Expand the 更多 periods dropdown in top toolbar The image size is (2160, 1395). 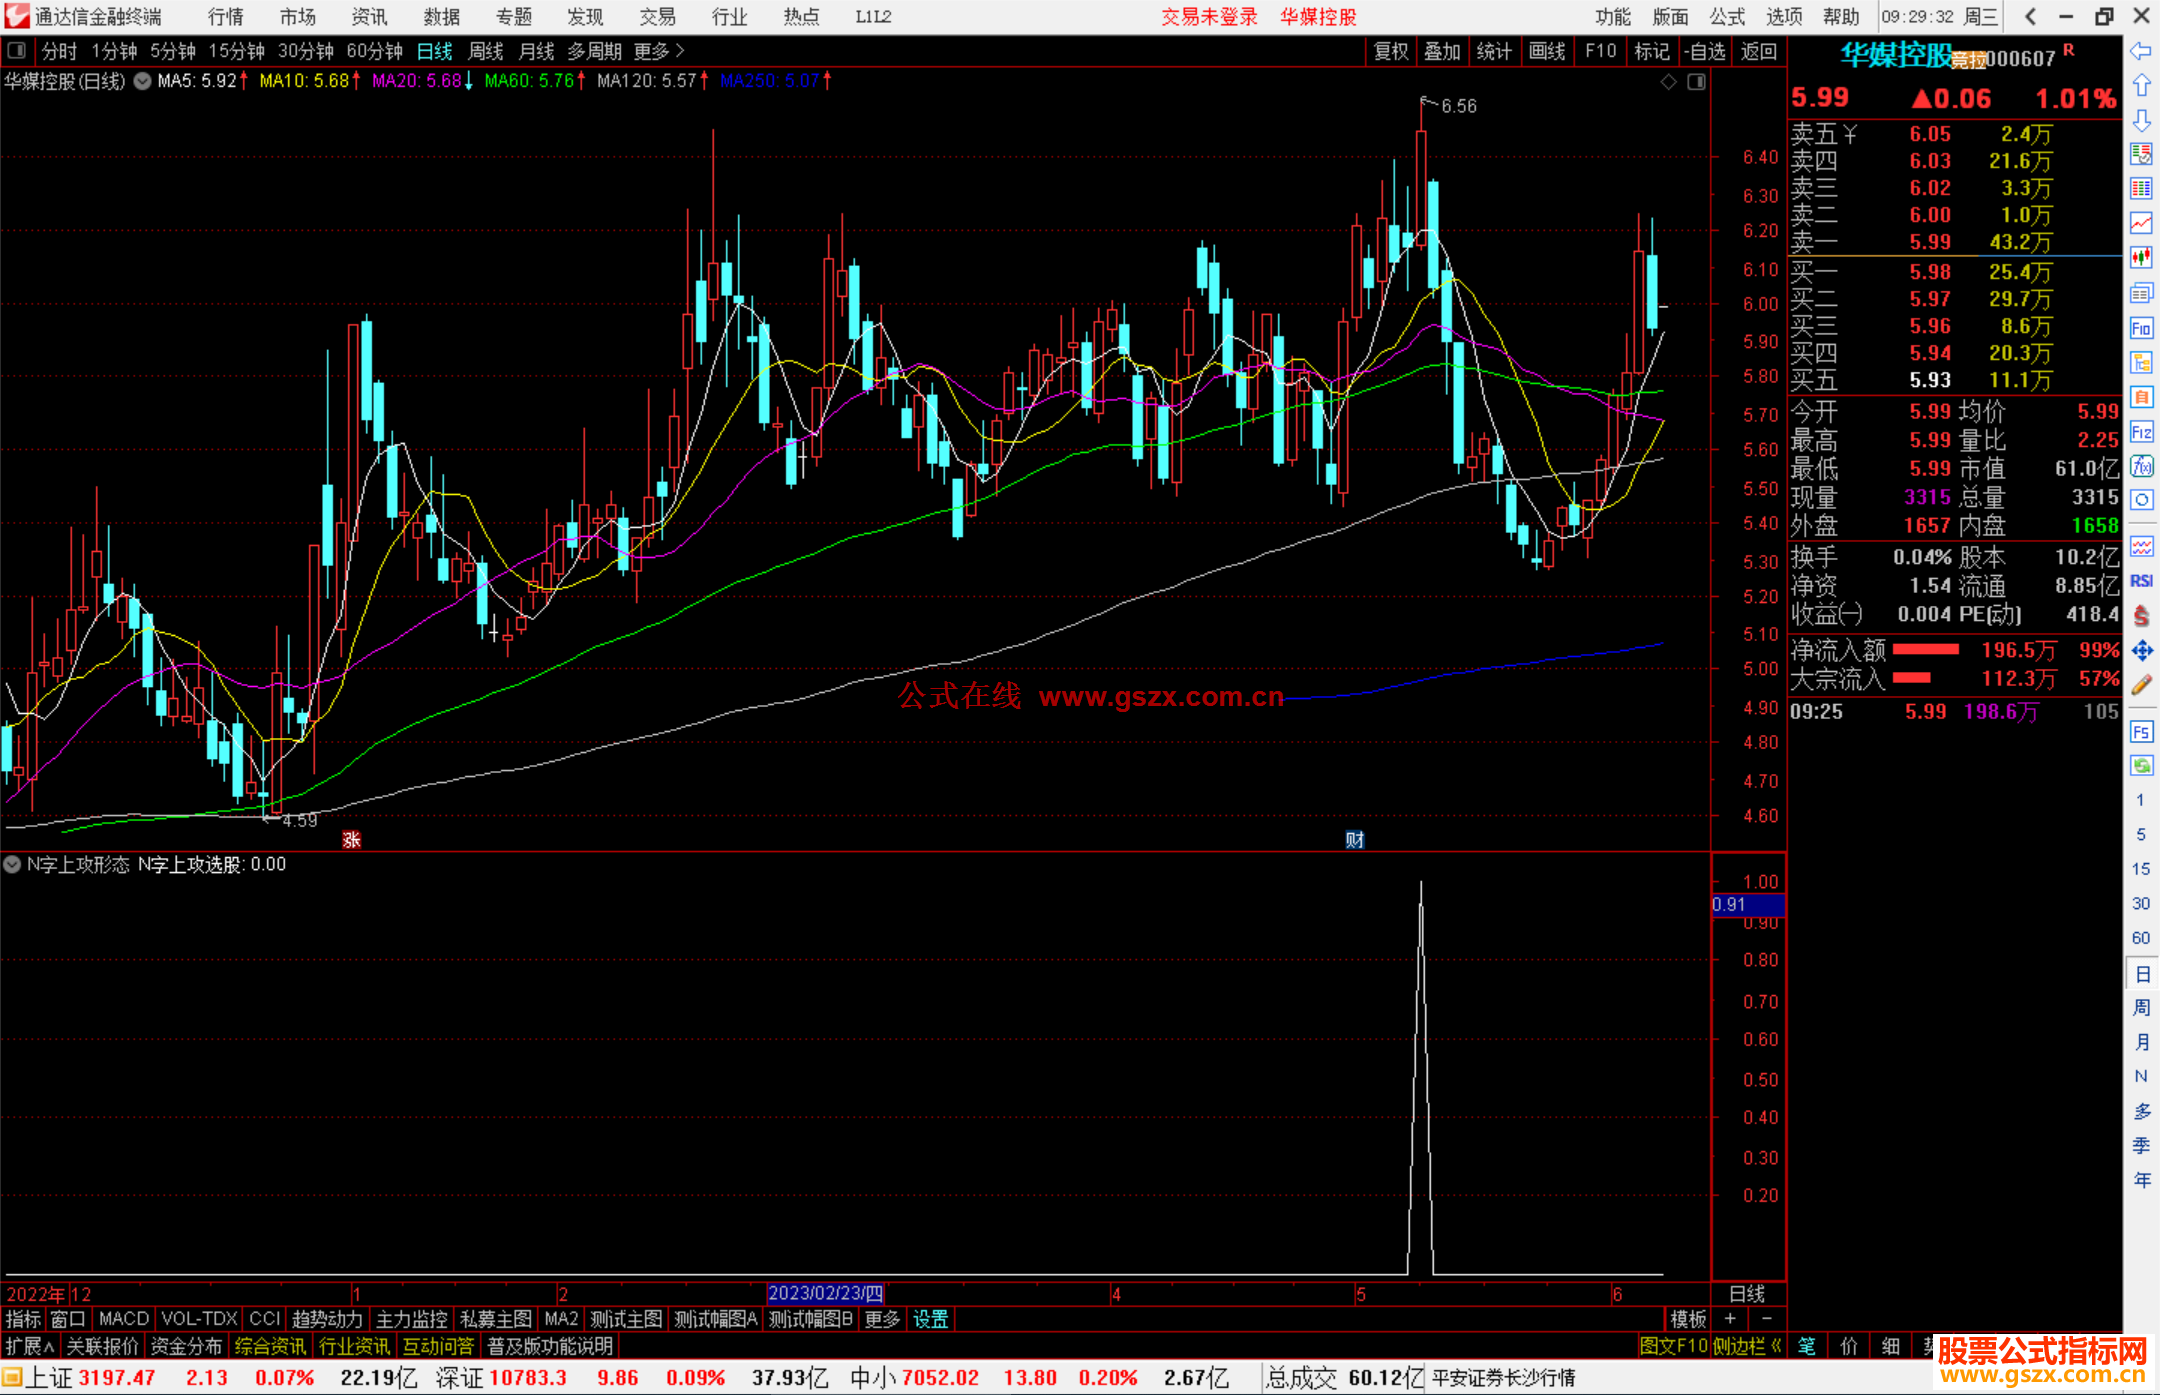659,51
